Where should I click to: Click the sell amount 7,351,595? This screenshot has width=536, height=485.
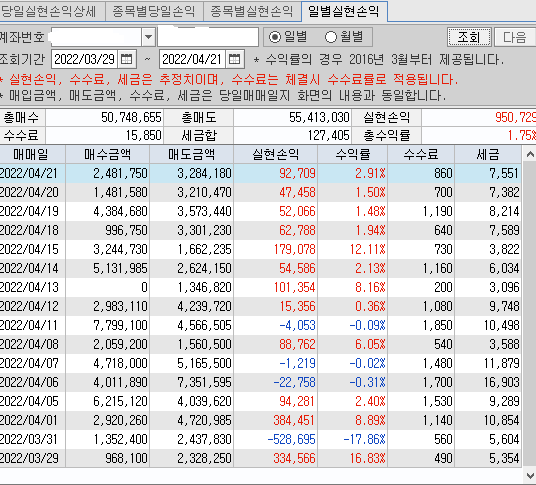[x=204, y=382]
